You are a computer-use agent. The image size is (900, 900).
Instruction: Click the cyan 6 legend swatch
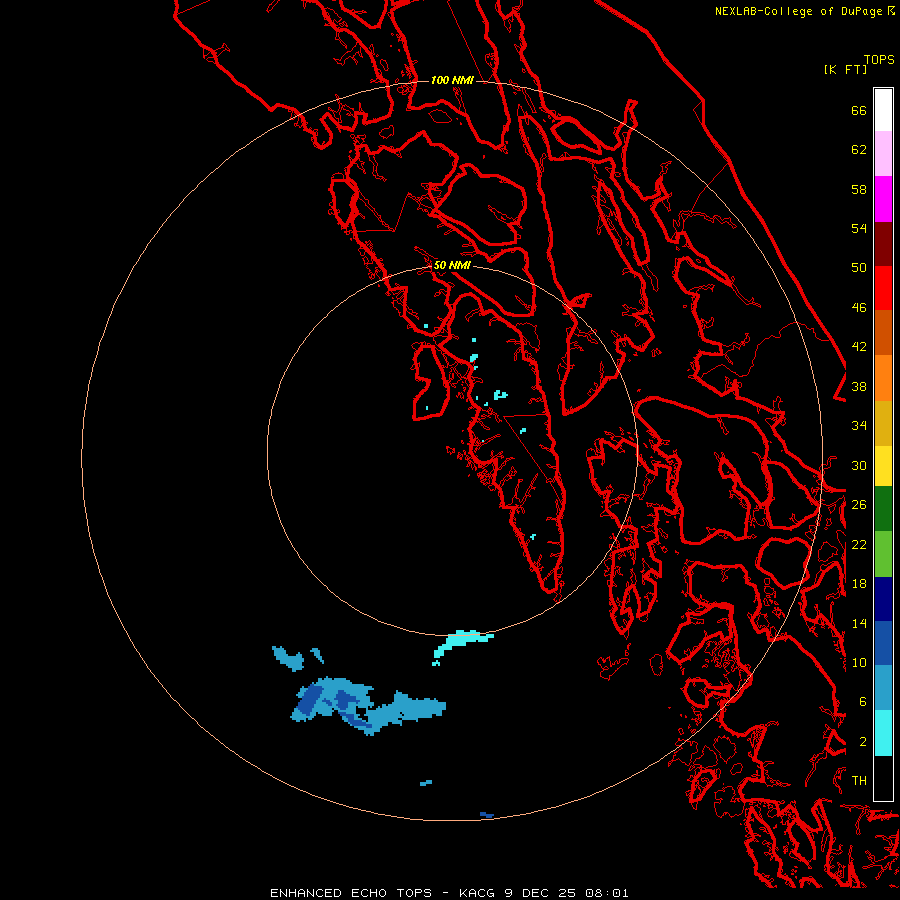[x=883, y=733]
